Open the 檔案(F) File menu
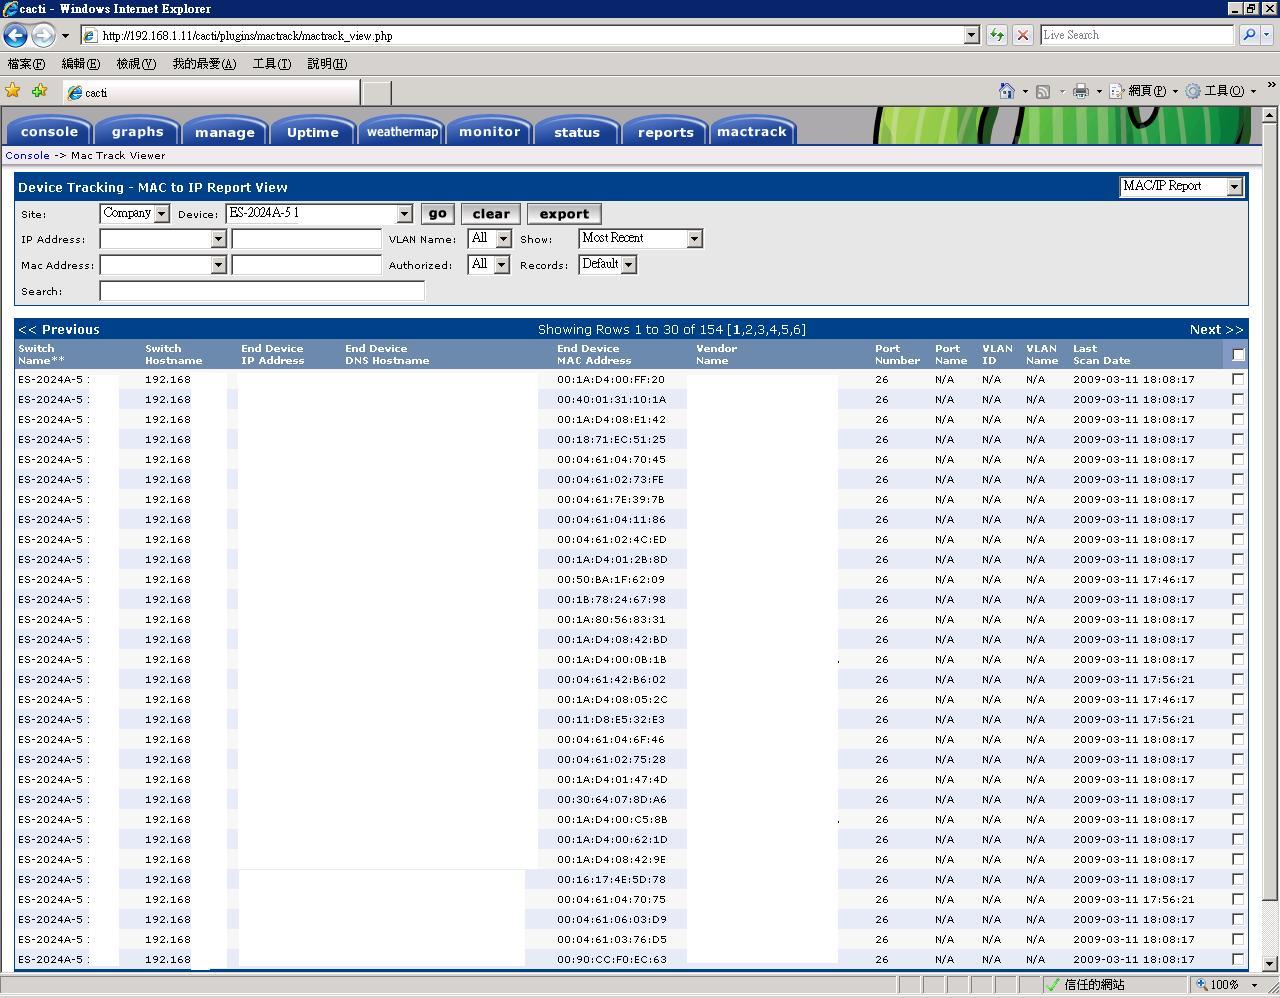1280x998 pixels. click(x=26, y=64)
